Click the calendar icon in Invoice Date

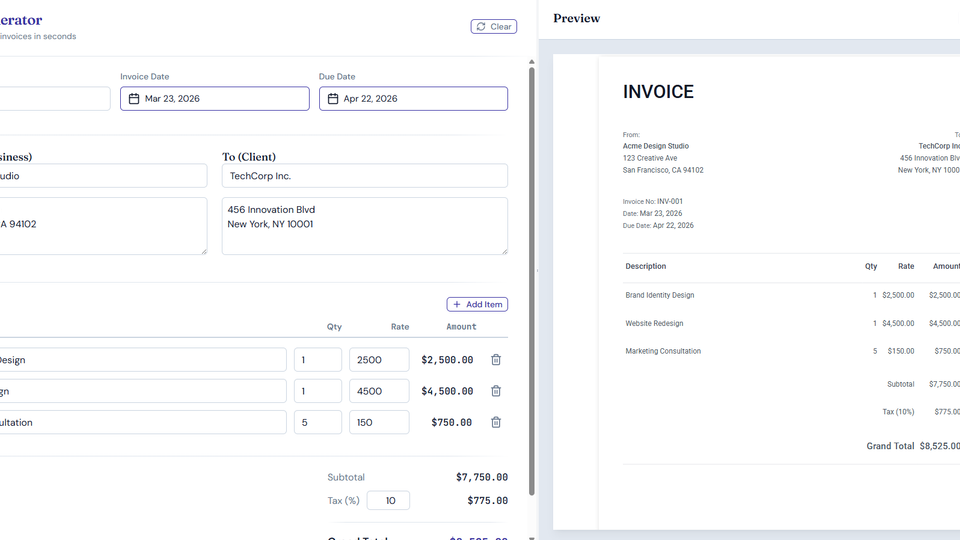click(x=134, y=99)
